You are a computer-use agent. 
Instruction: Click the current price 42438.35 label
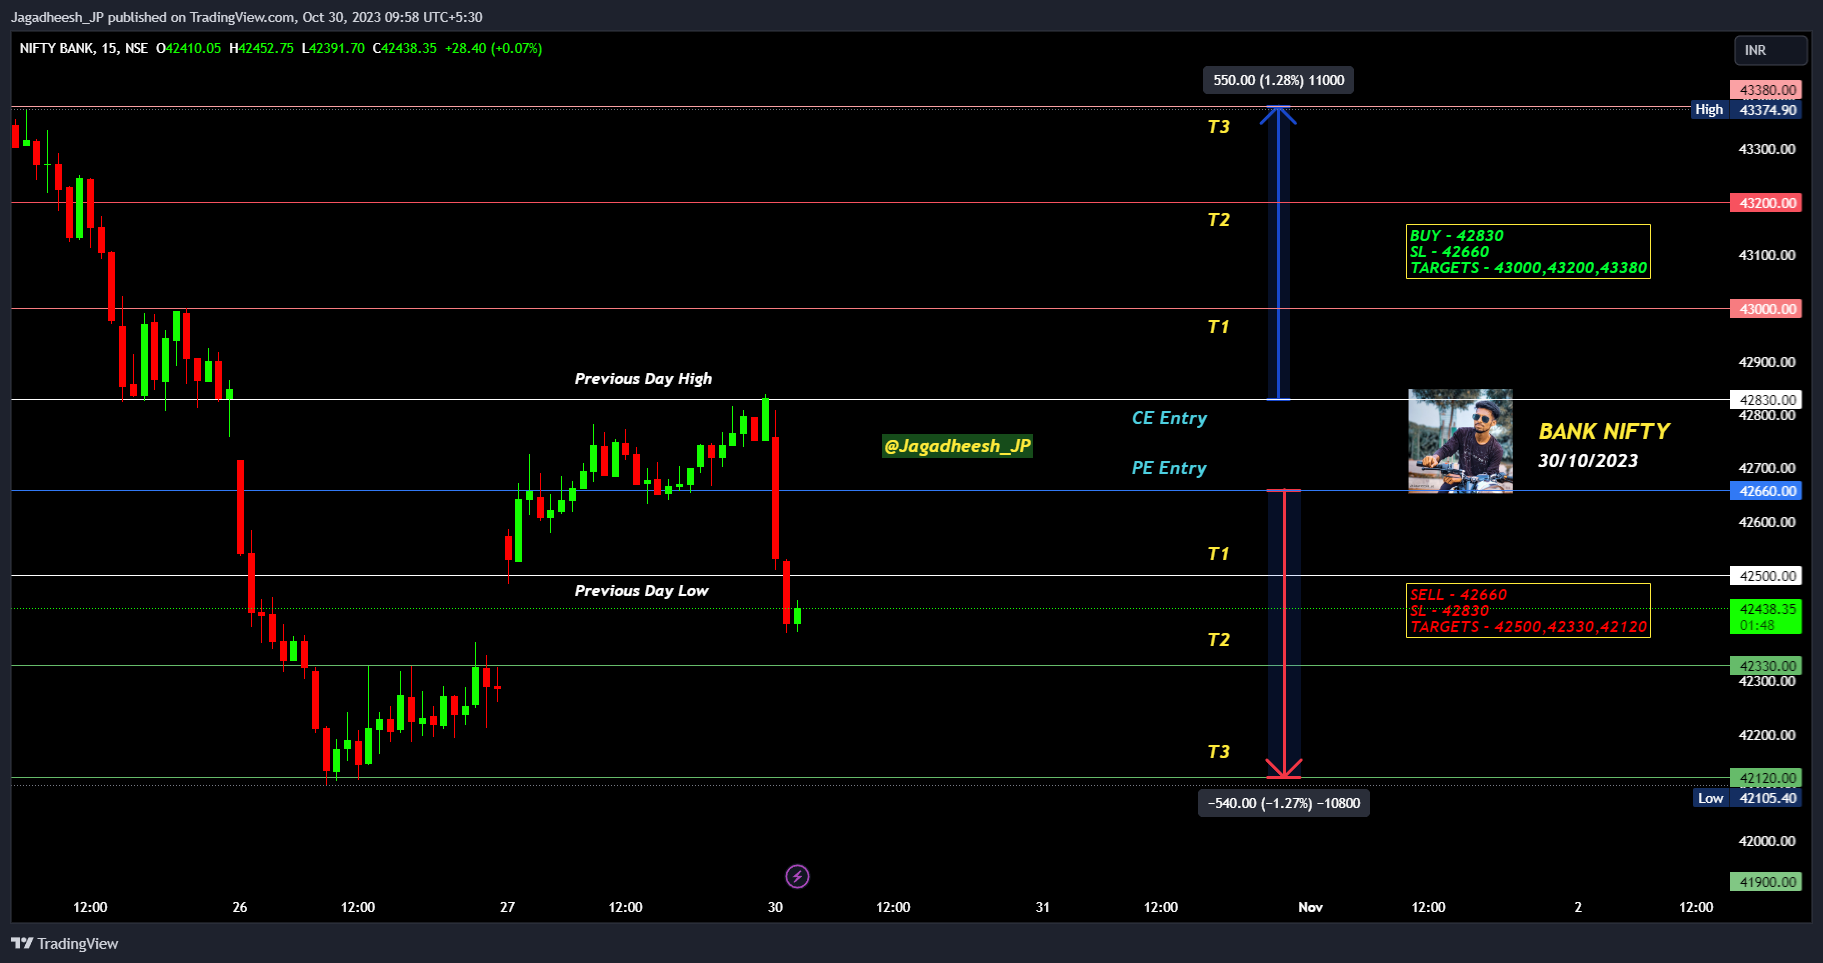1766,617
